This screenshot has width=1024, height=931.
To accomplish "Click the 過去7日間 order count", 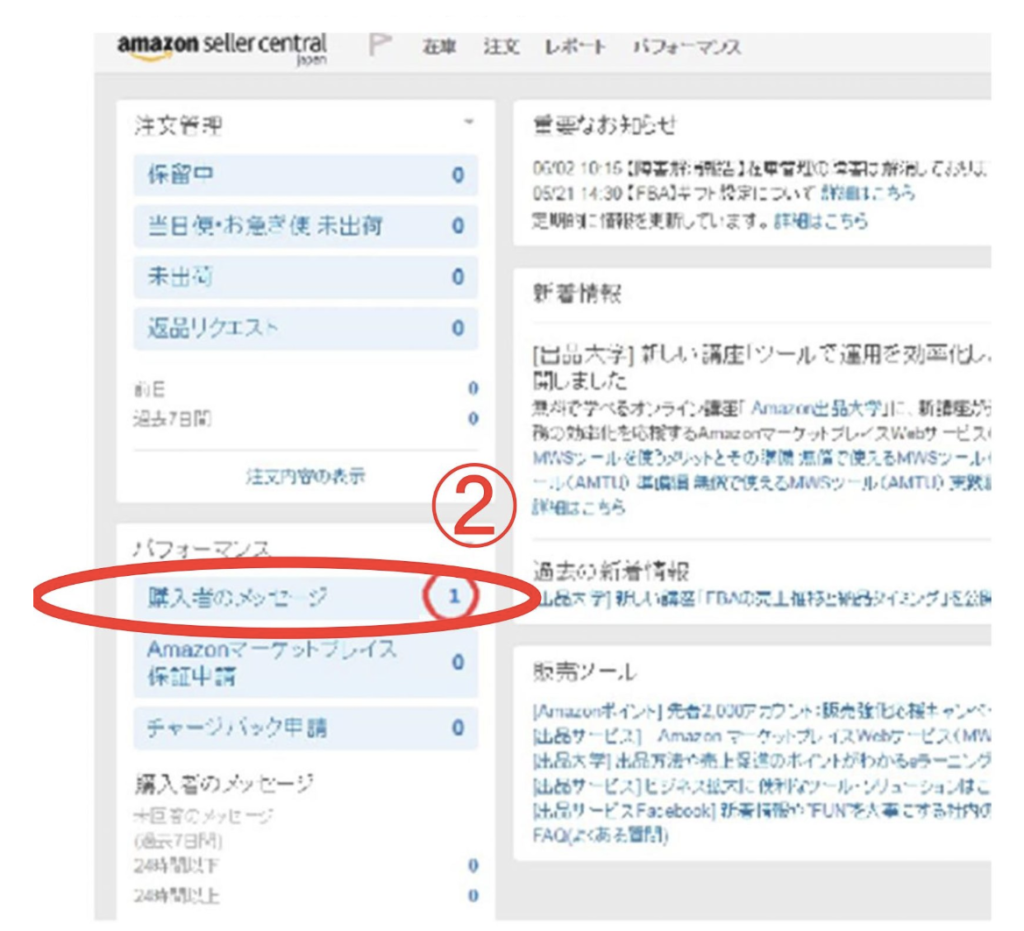I will (x=473, y=418).
